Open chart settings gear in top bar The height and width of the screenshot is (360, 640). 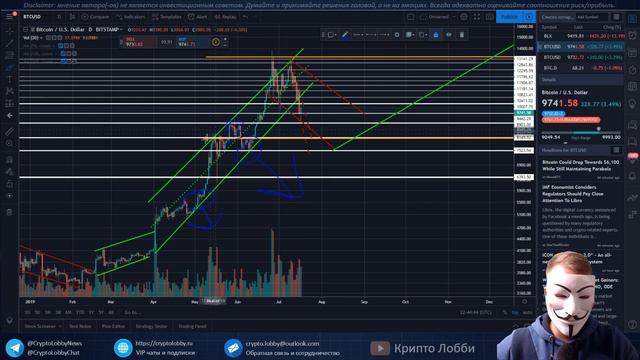464,17
